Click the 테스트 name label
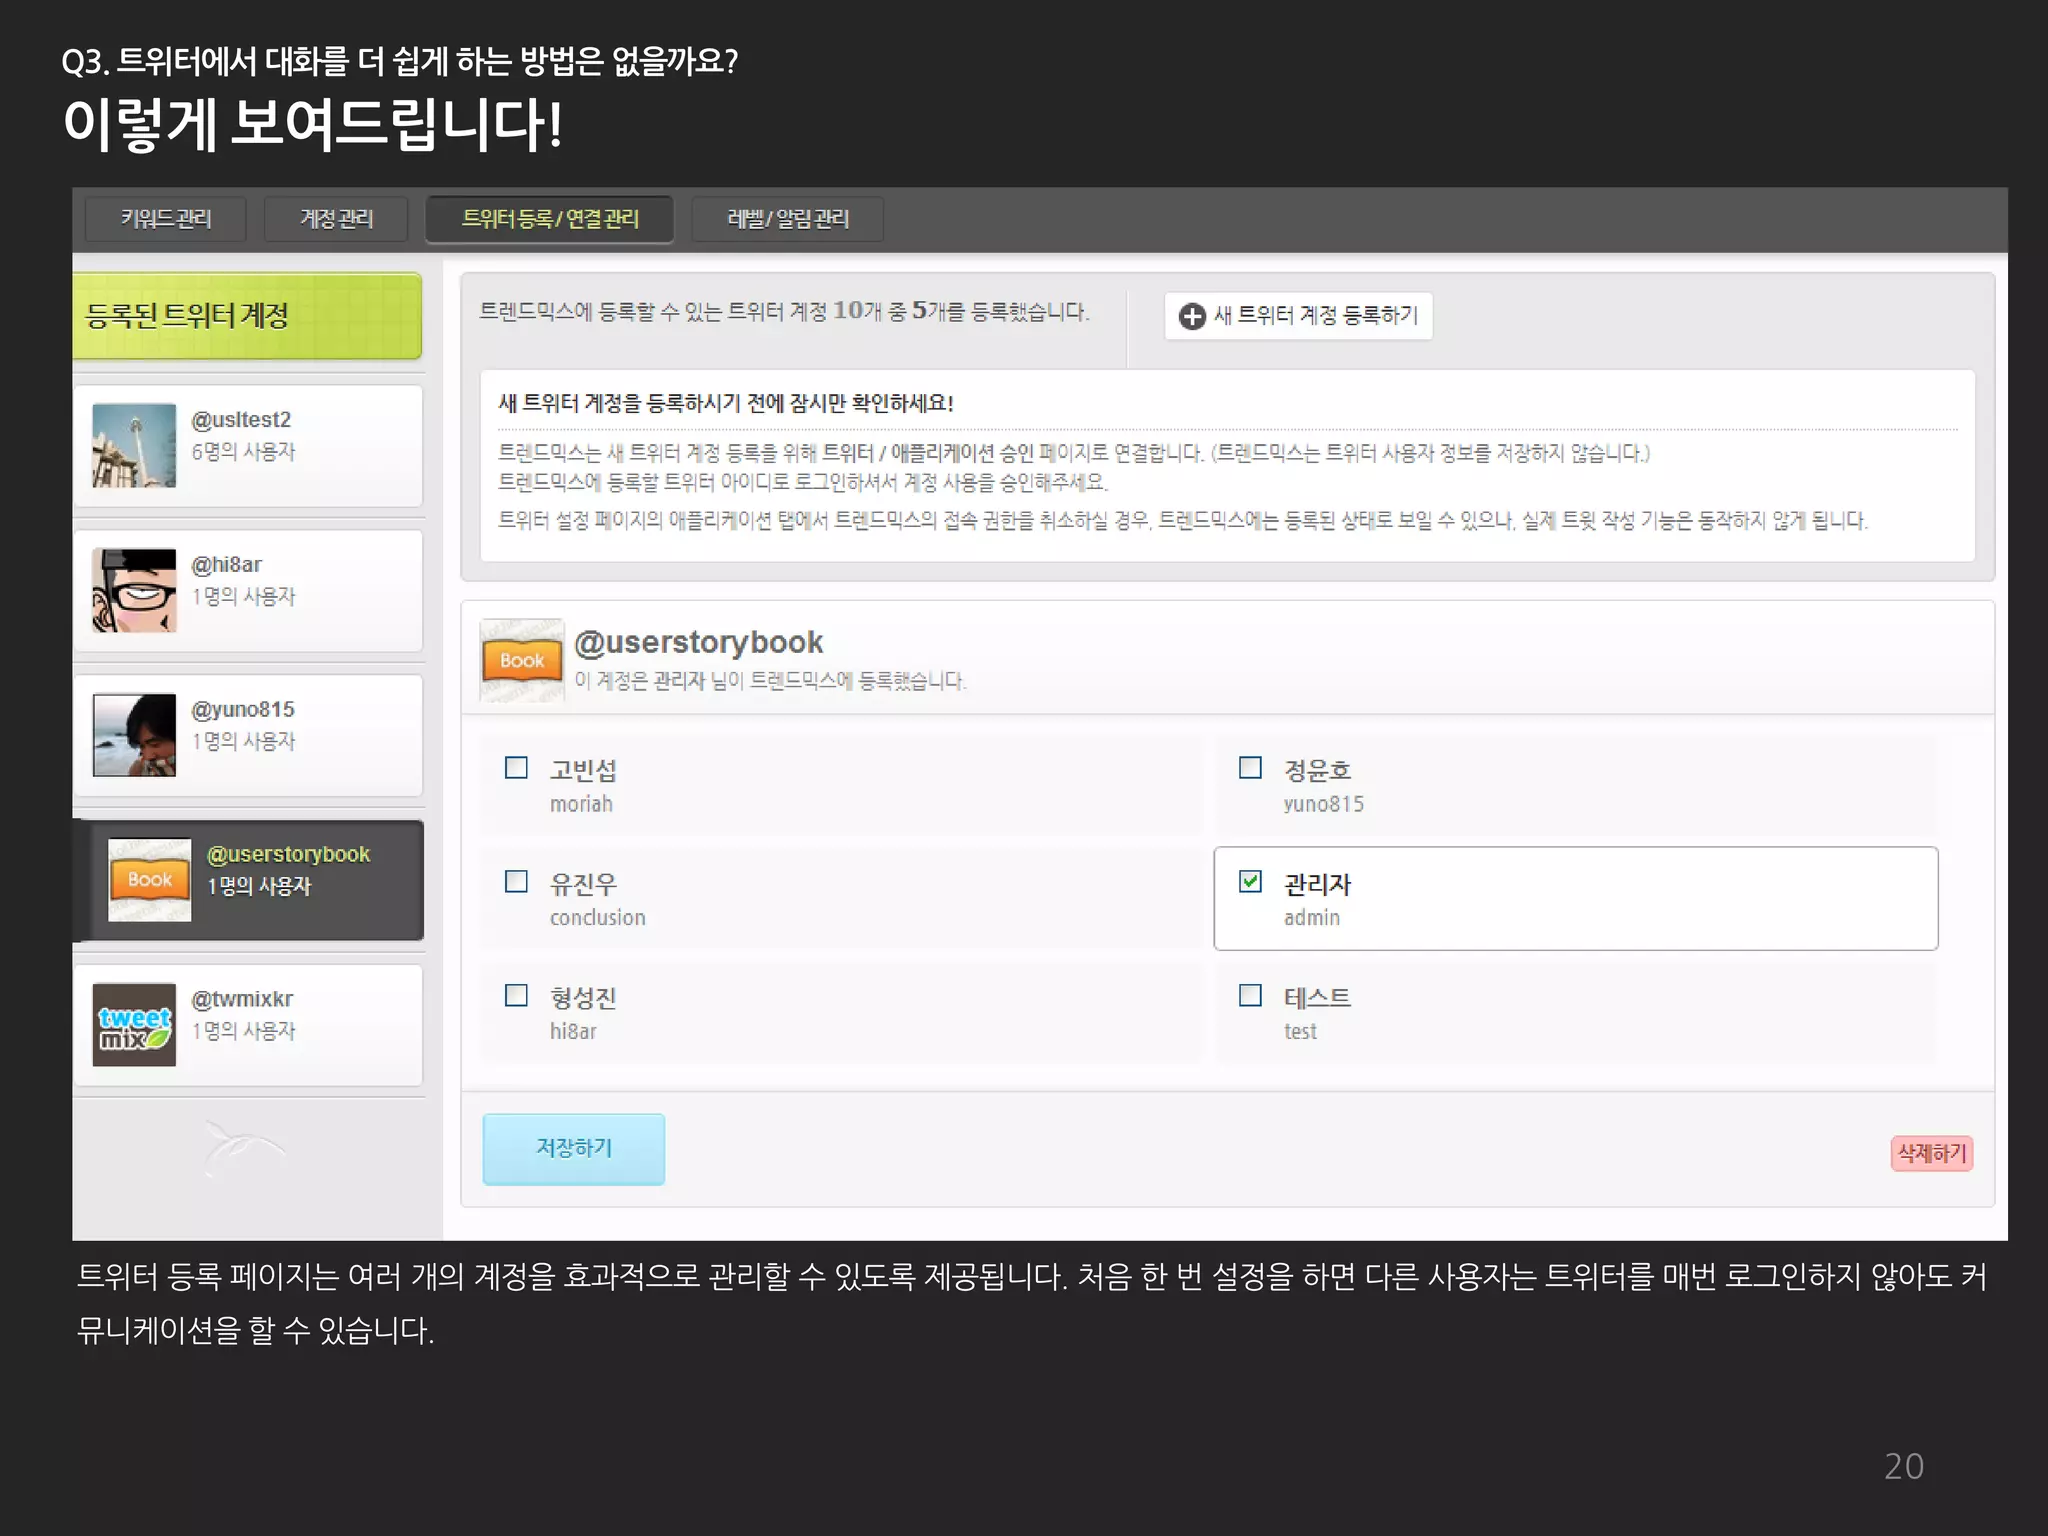Viewport: 2048px width, 1536px height. pyautogui.click(x=1317, y=997)
